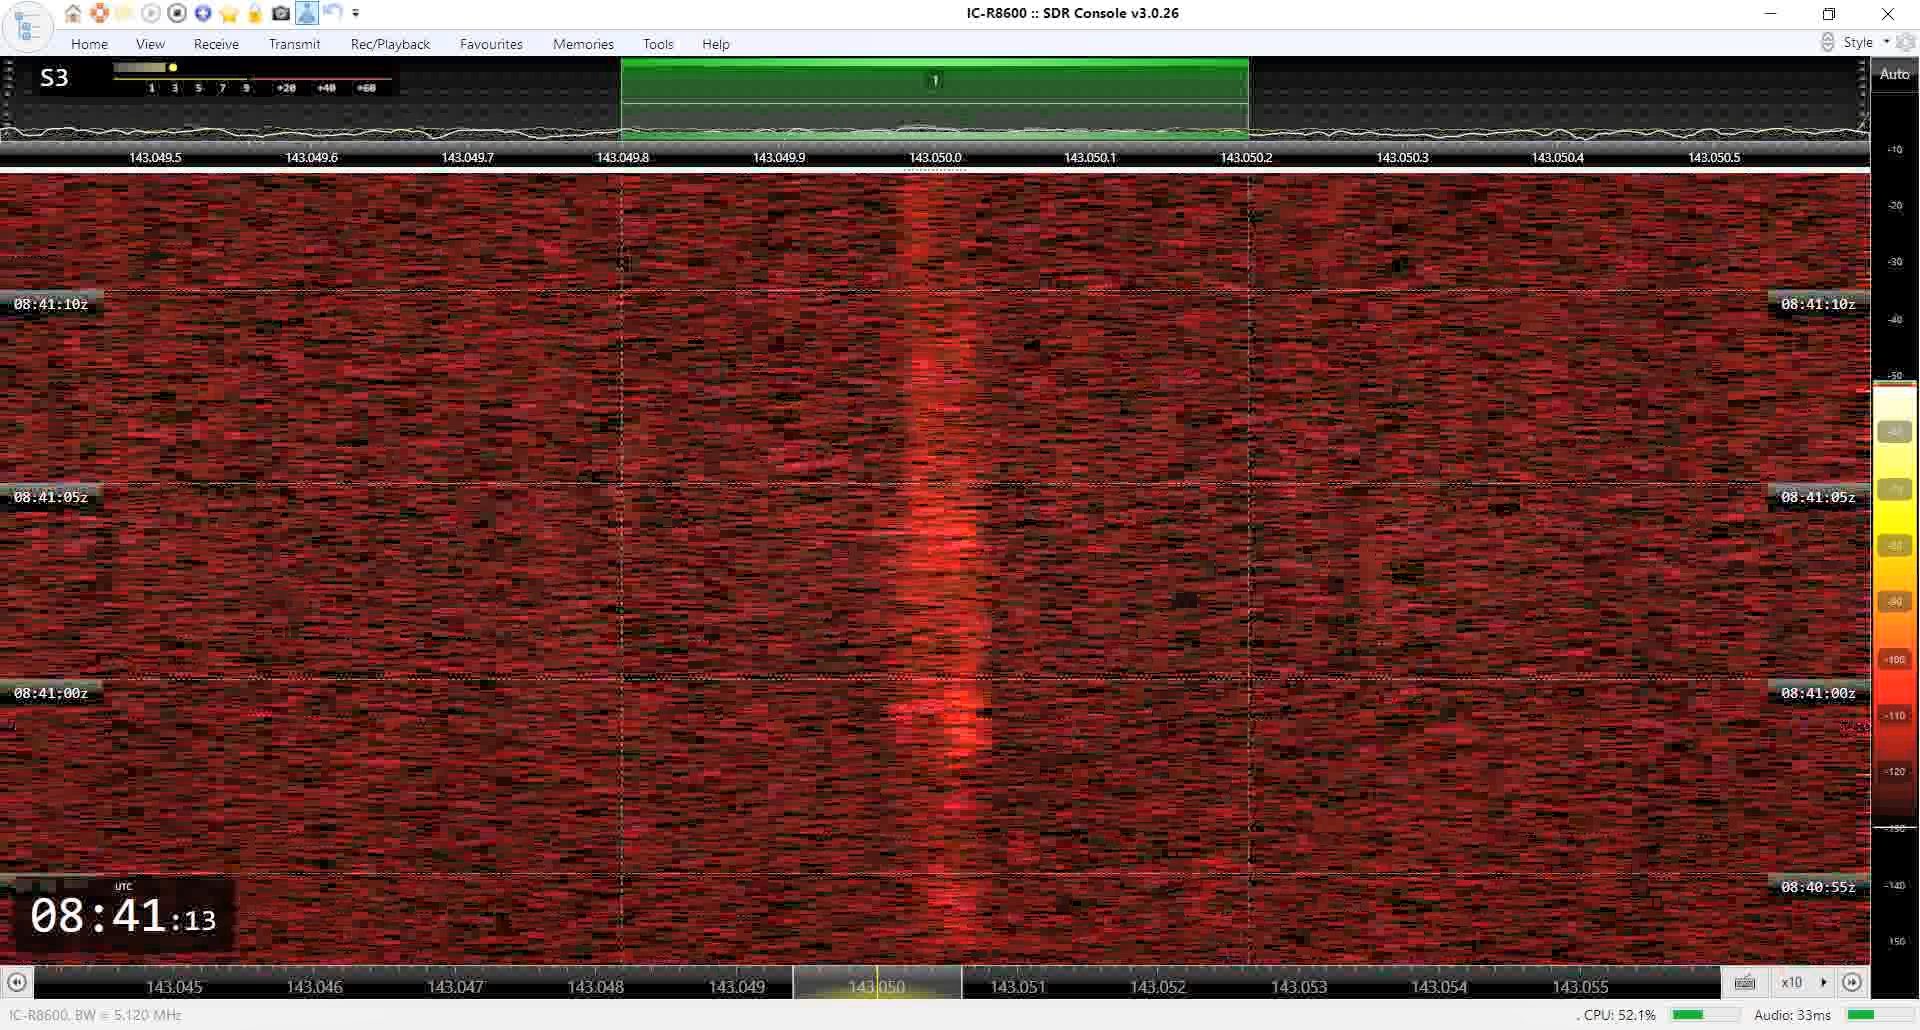
Task: Click the camera screenshot icon
Action: (x=281, y=13)
